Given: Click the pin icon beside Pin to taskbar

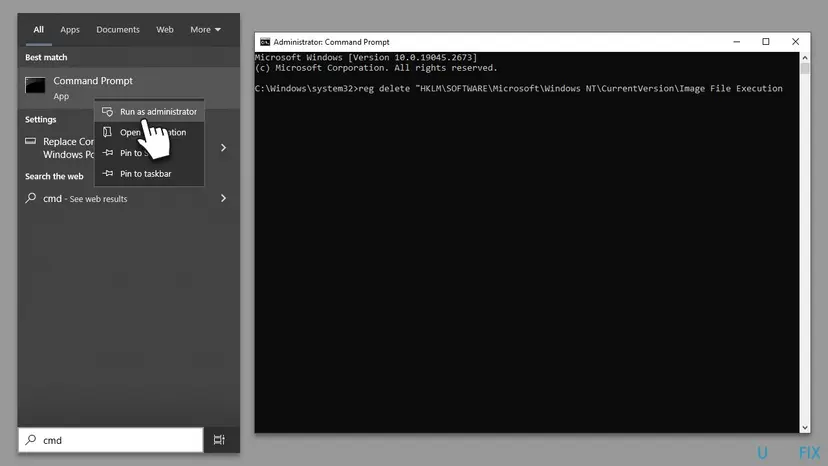Looking at the screenshot, I should [x=107, y=173].
